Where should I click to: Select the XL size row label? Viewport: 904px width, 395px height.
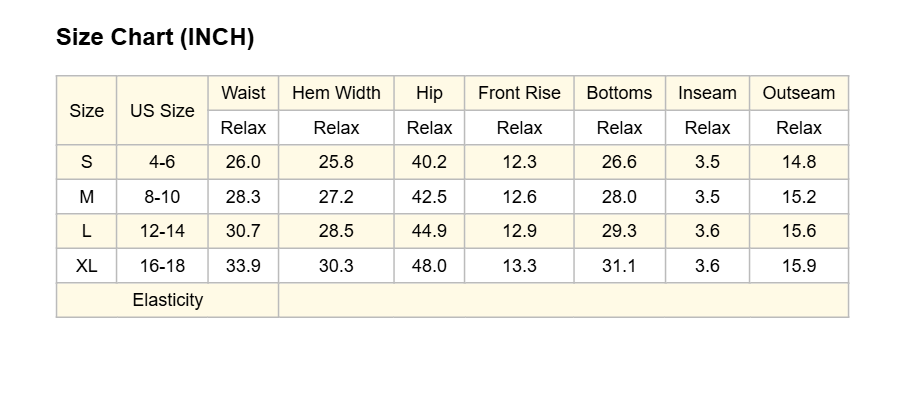click(x=86, y=266)
